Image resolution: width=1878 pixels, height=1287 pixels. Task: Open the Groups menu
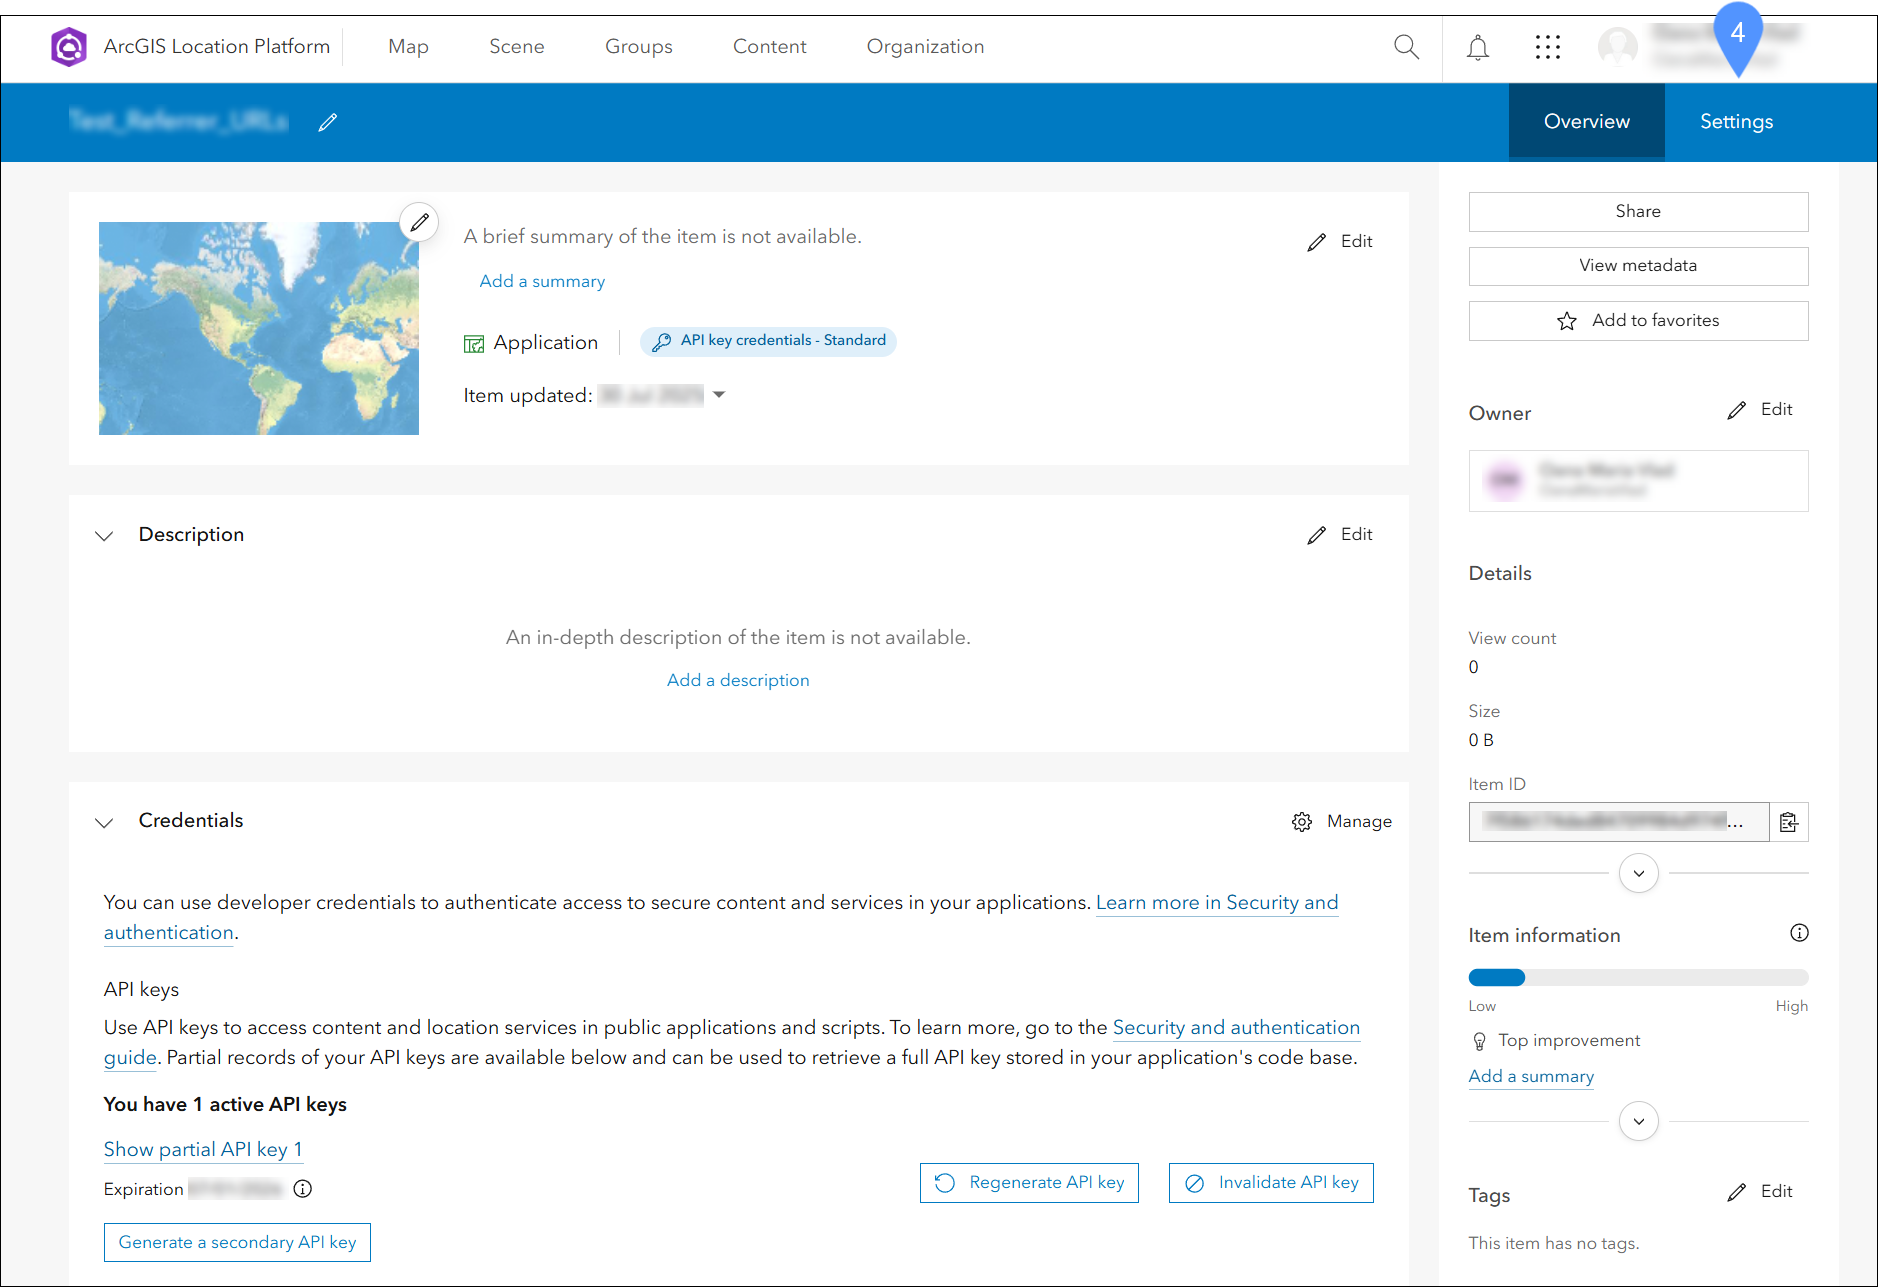pos(639,47)
